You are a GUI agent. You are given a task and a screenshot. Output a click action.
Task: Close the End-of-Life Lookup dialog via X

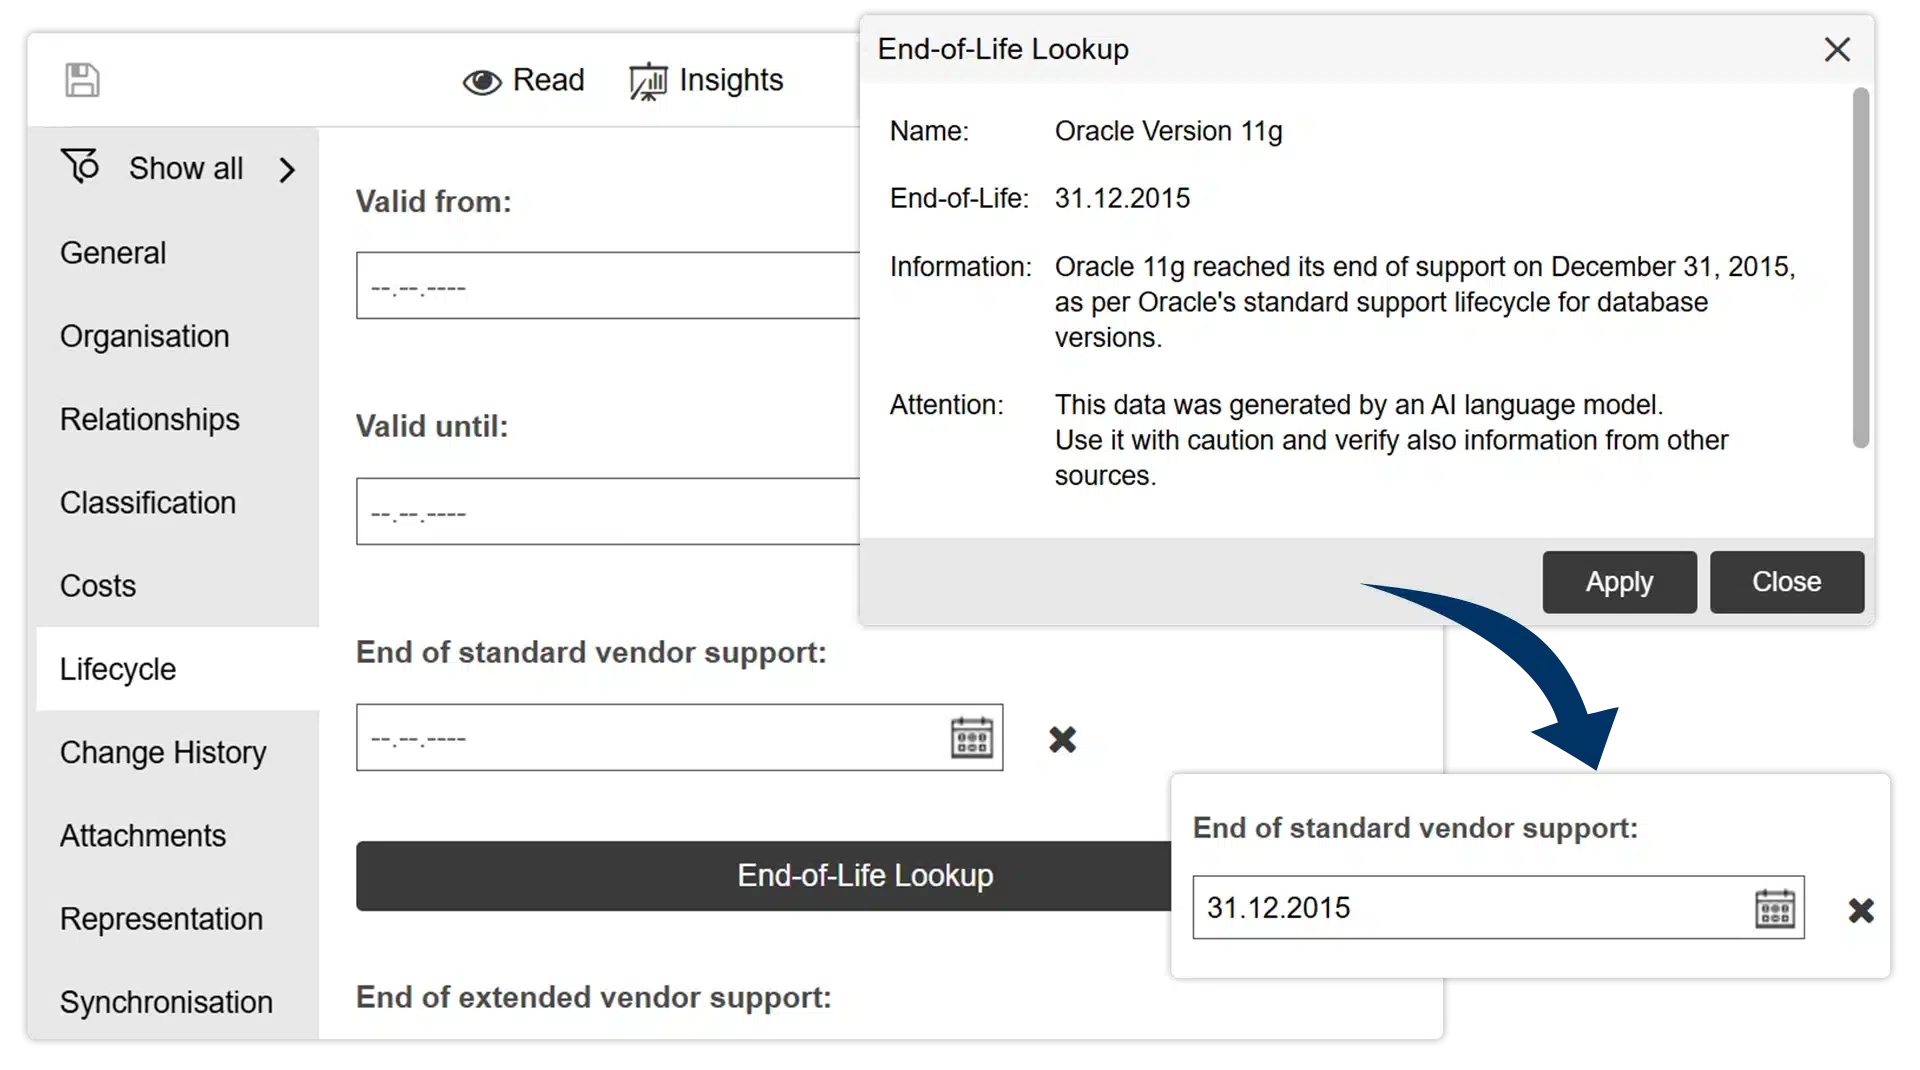[1836, 50]
